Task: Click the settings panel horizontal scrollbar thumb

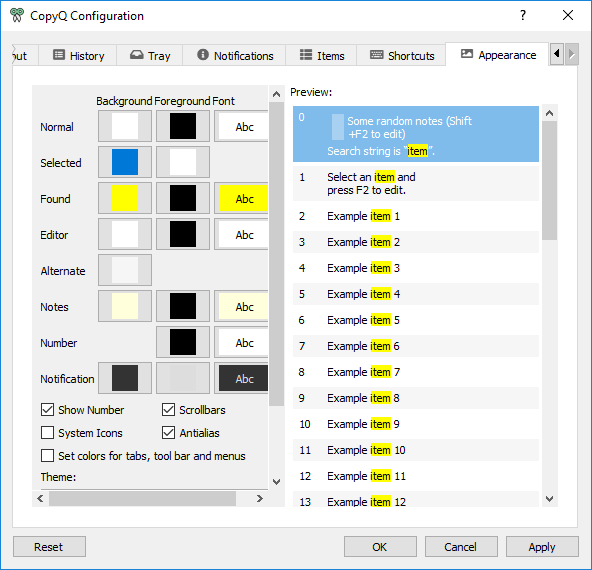Action: point(143,498)
